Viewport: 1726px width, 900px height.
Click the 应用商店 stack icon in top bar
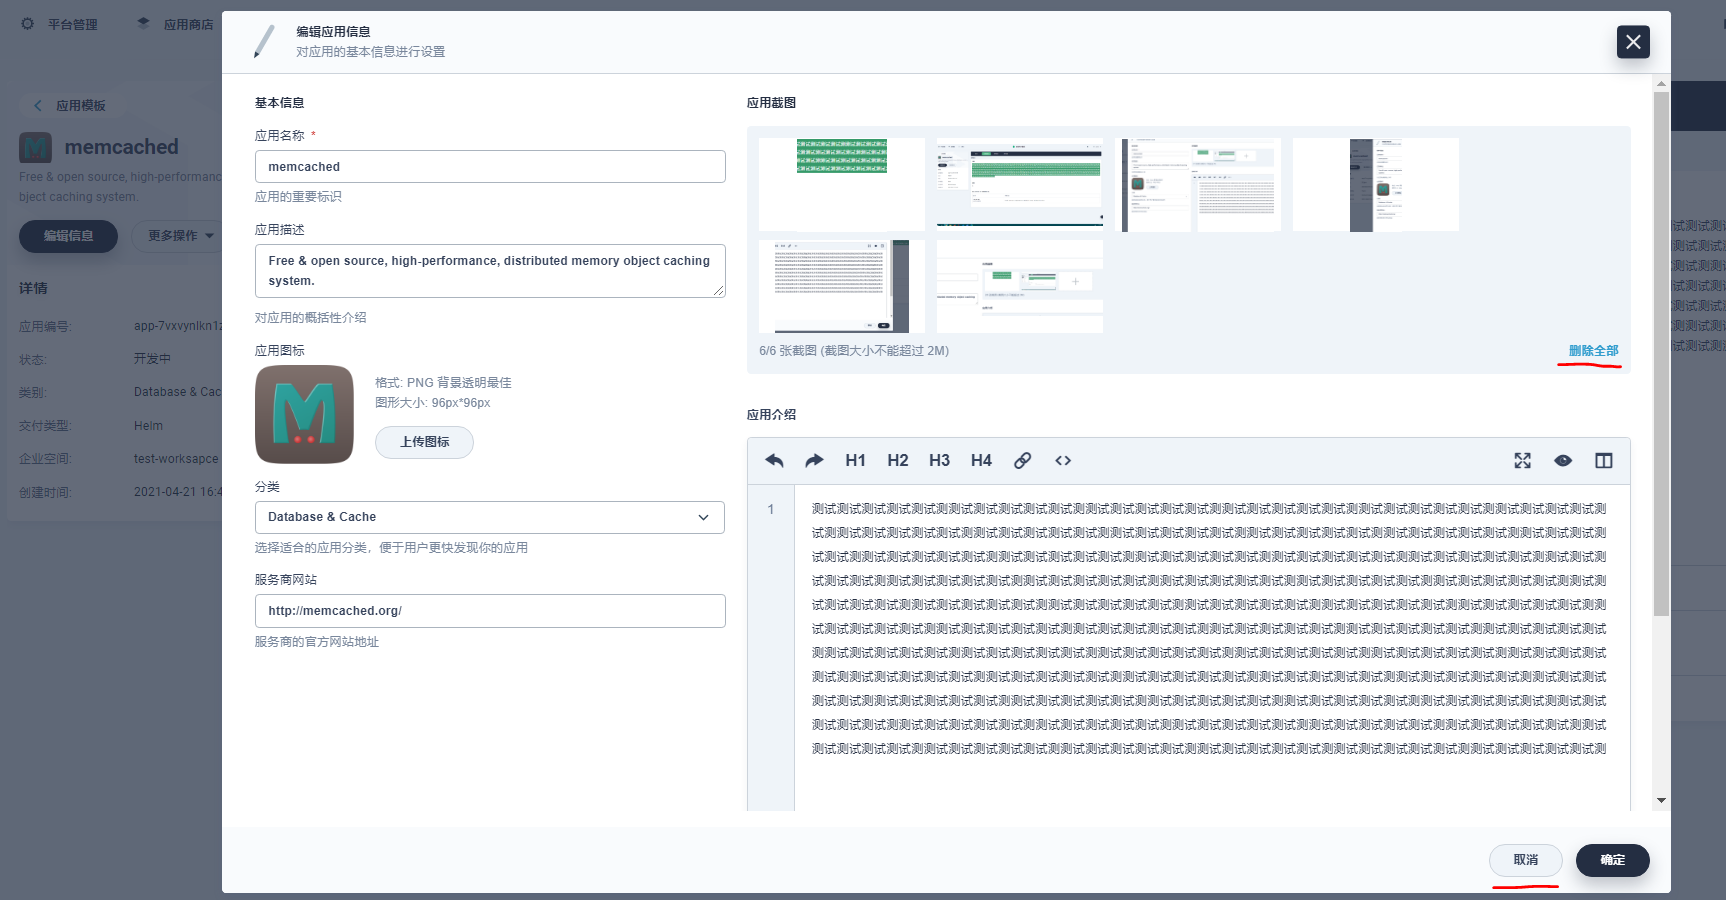pyautogui.click(x=143, y=24)
